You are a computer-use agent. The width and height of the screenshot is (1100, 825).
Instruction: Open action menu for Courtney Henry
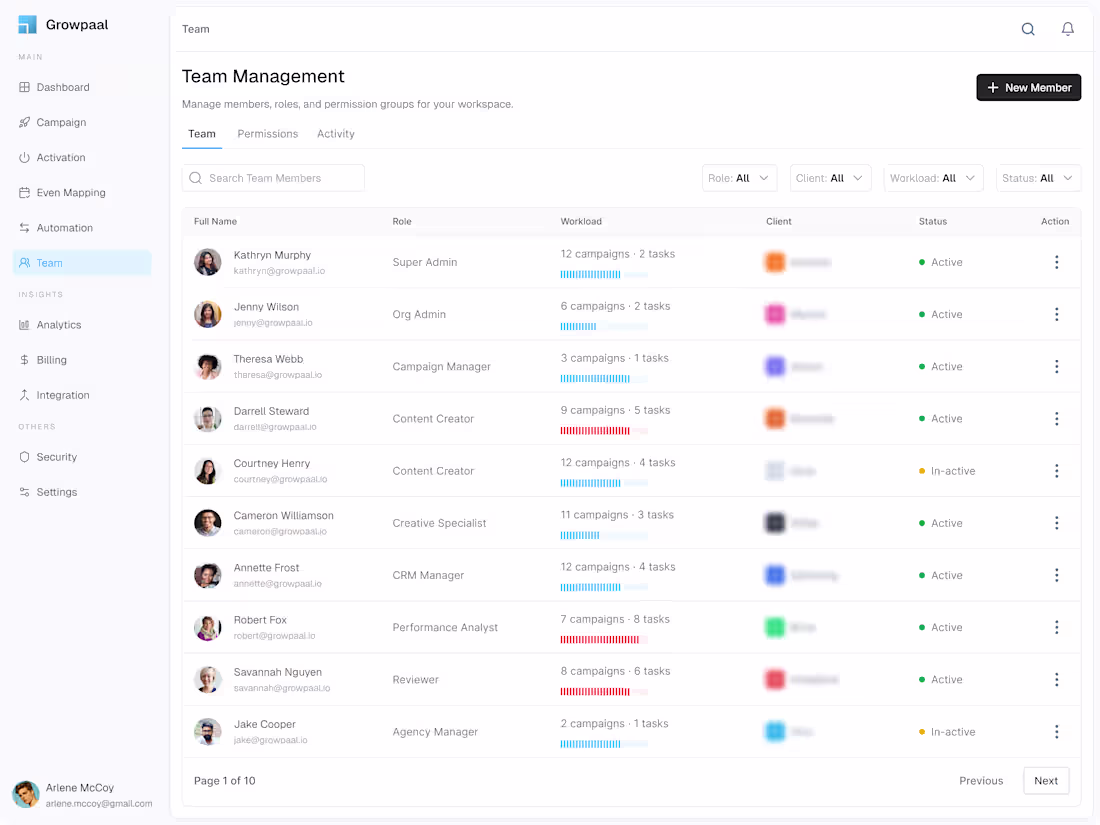(1057, 471)
